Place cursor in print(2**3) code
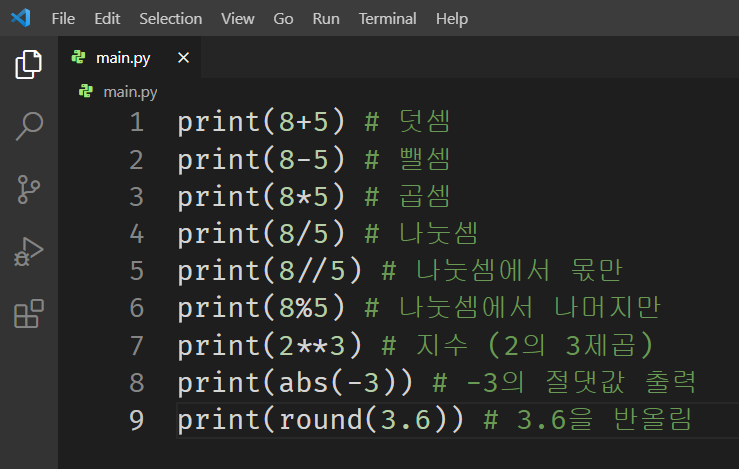 tap(270, 346)
